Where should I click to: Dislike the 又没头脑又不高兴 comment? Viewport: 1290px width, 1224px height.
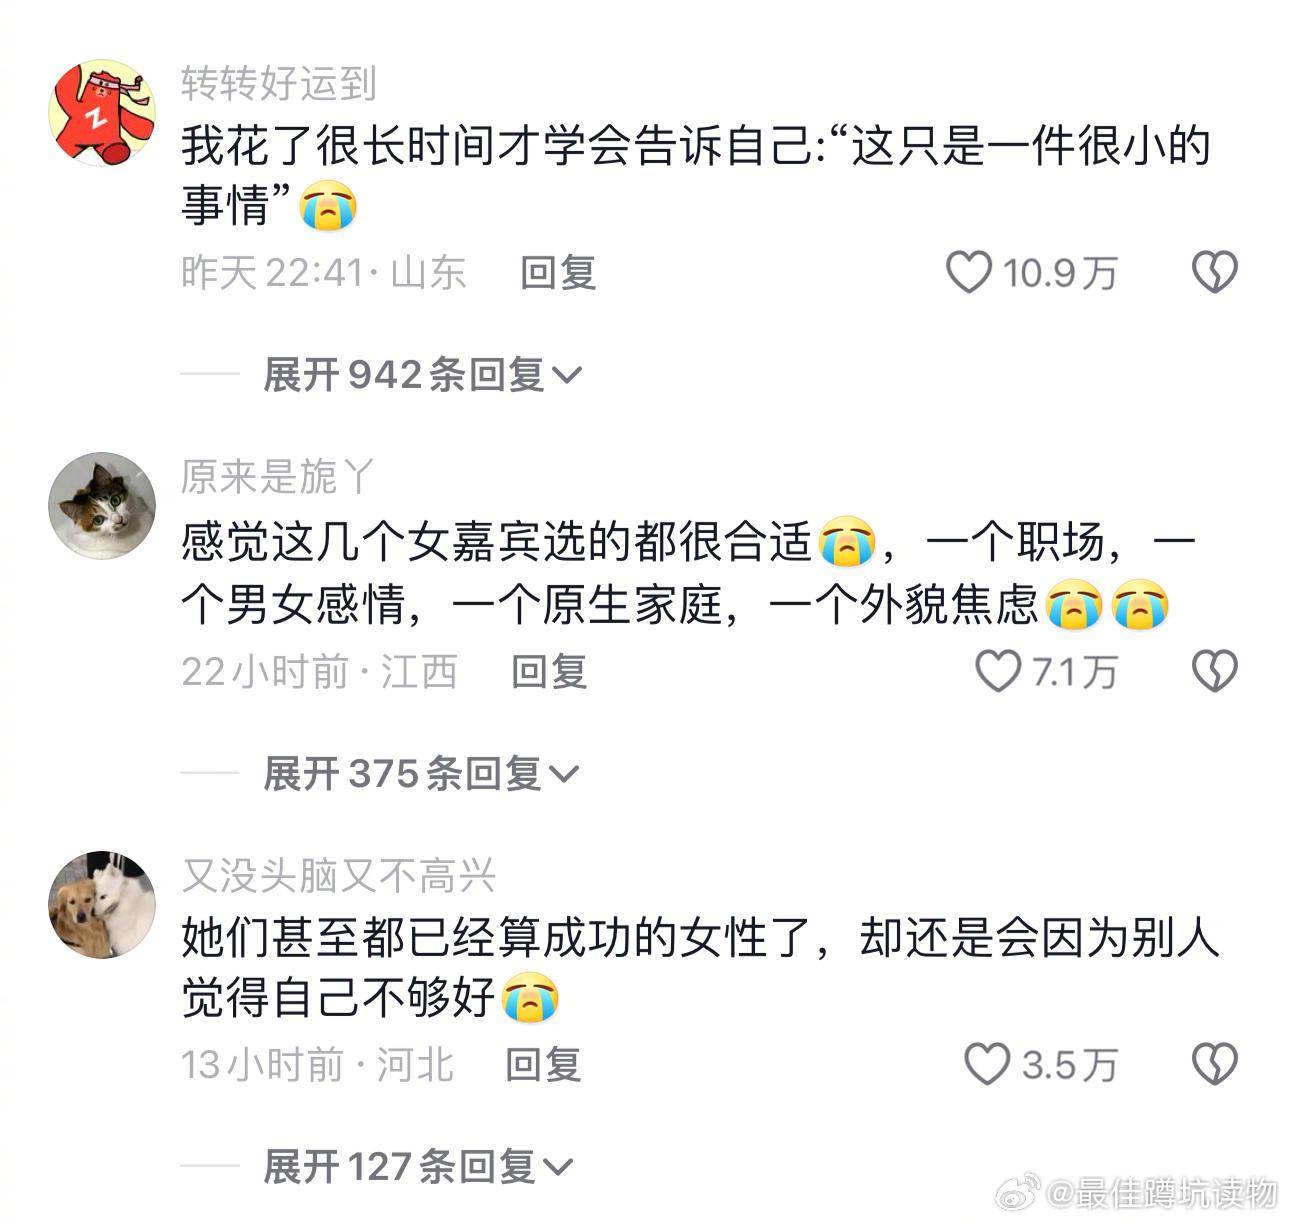(1215, 1064)
